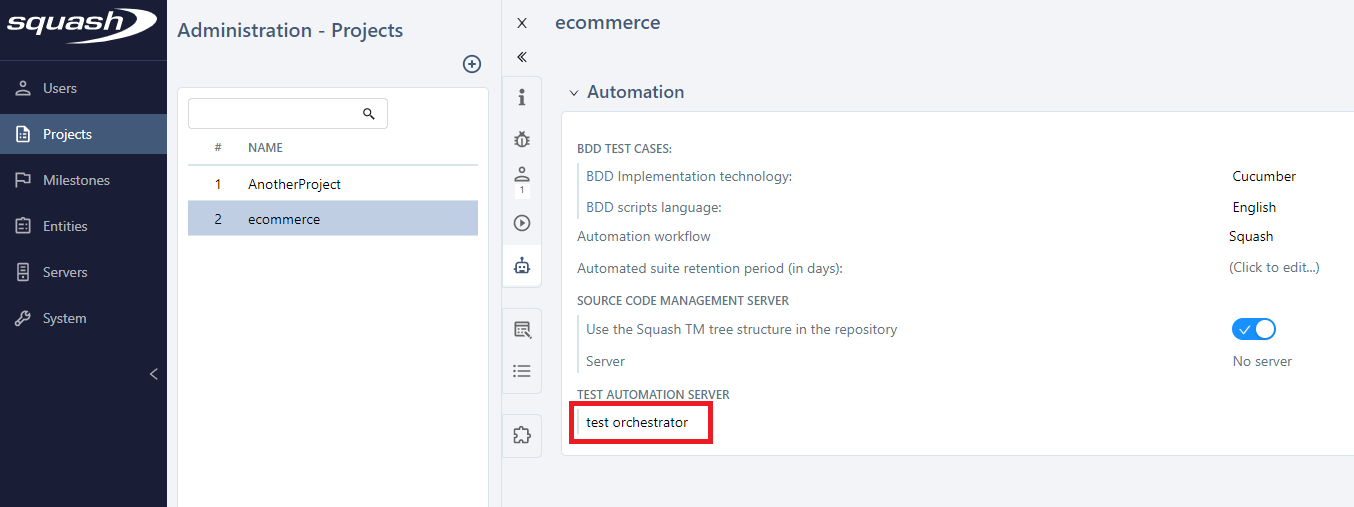Select AnotherProject in the project list

click(x=294, y=184)
